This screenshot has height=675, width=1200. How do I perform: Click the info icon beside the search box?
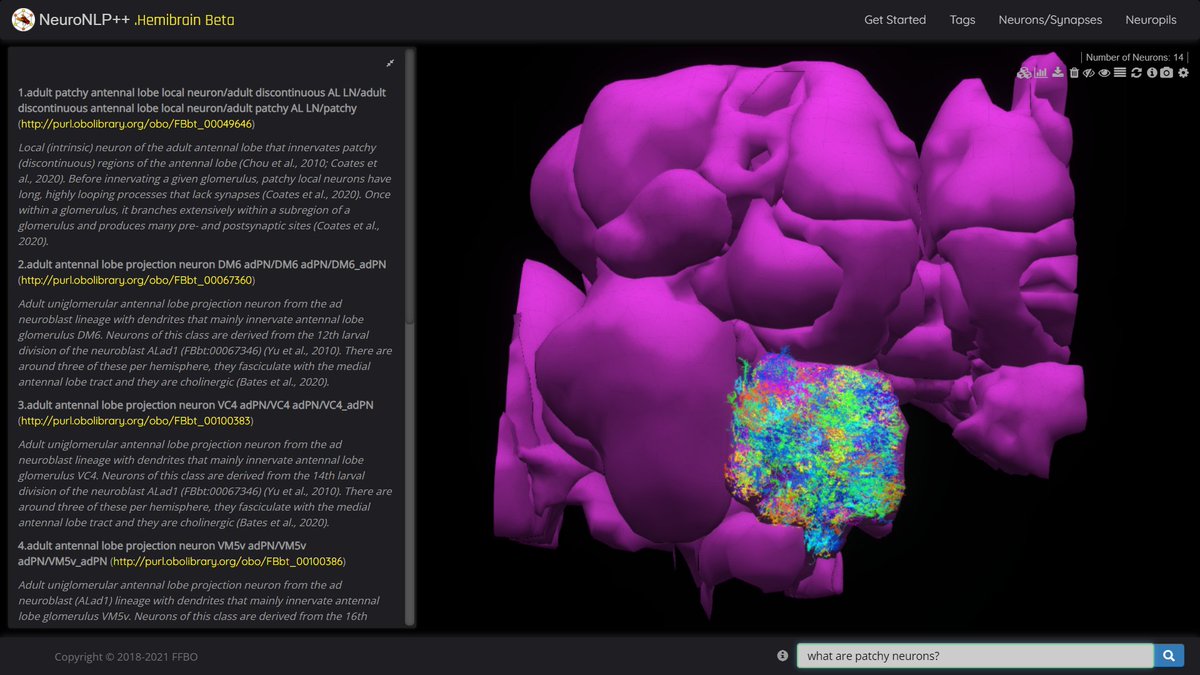(782, 656)
